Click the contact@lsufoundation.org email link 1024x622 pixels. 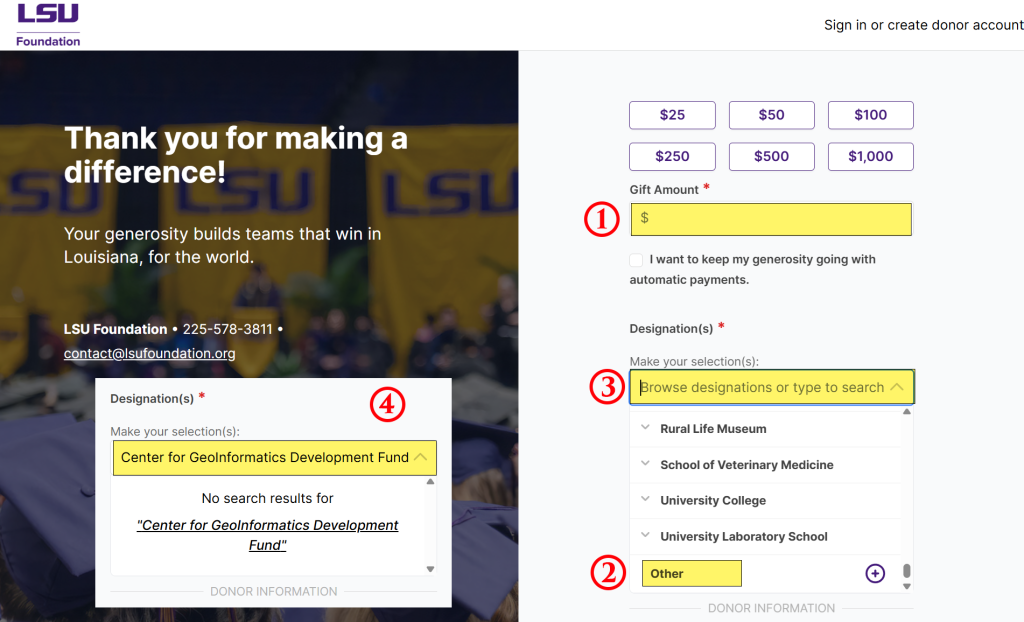(150, 354)
